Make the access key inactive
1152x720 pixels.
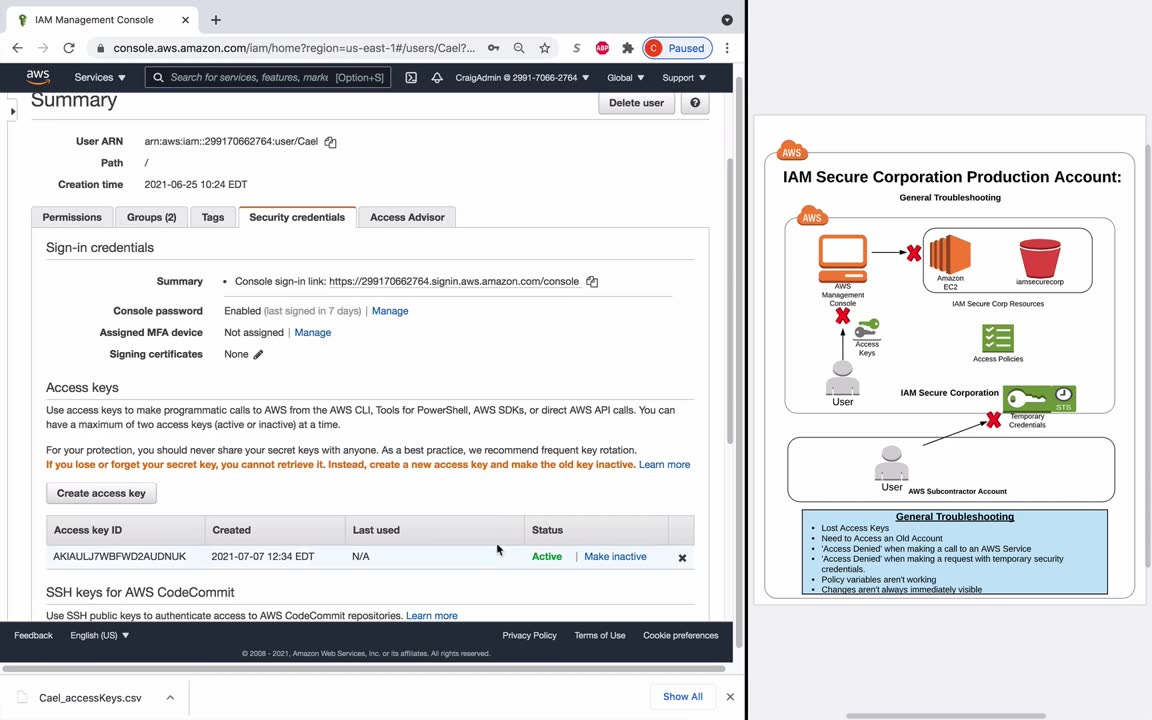tap(615, 556)
